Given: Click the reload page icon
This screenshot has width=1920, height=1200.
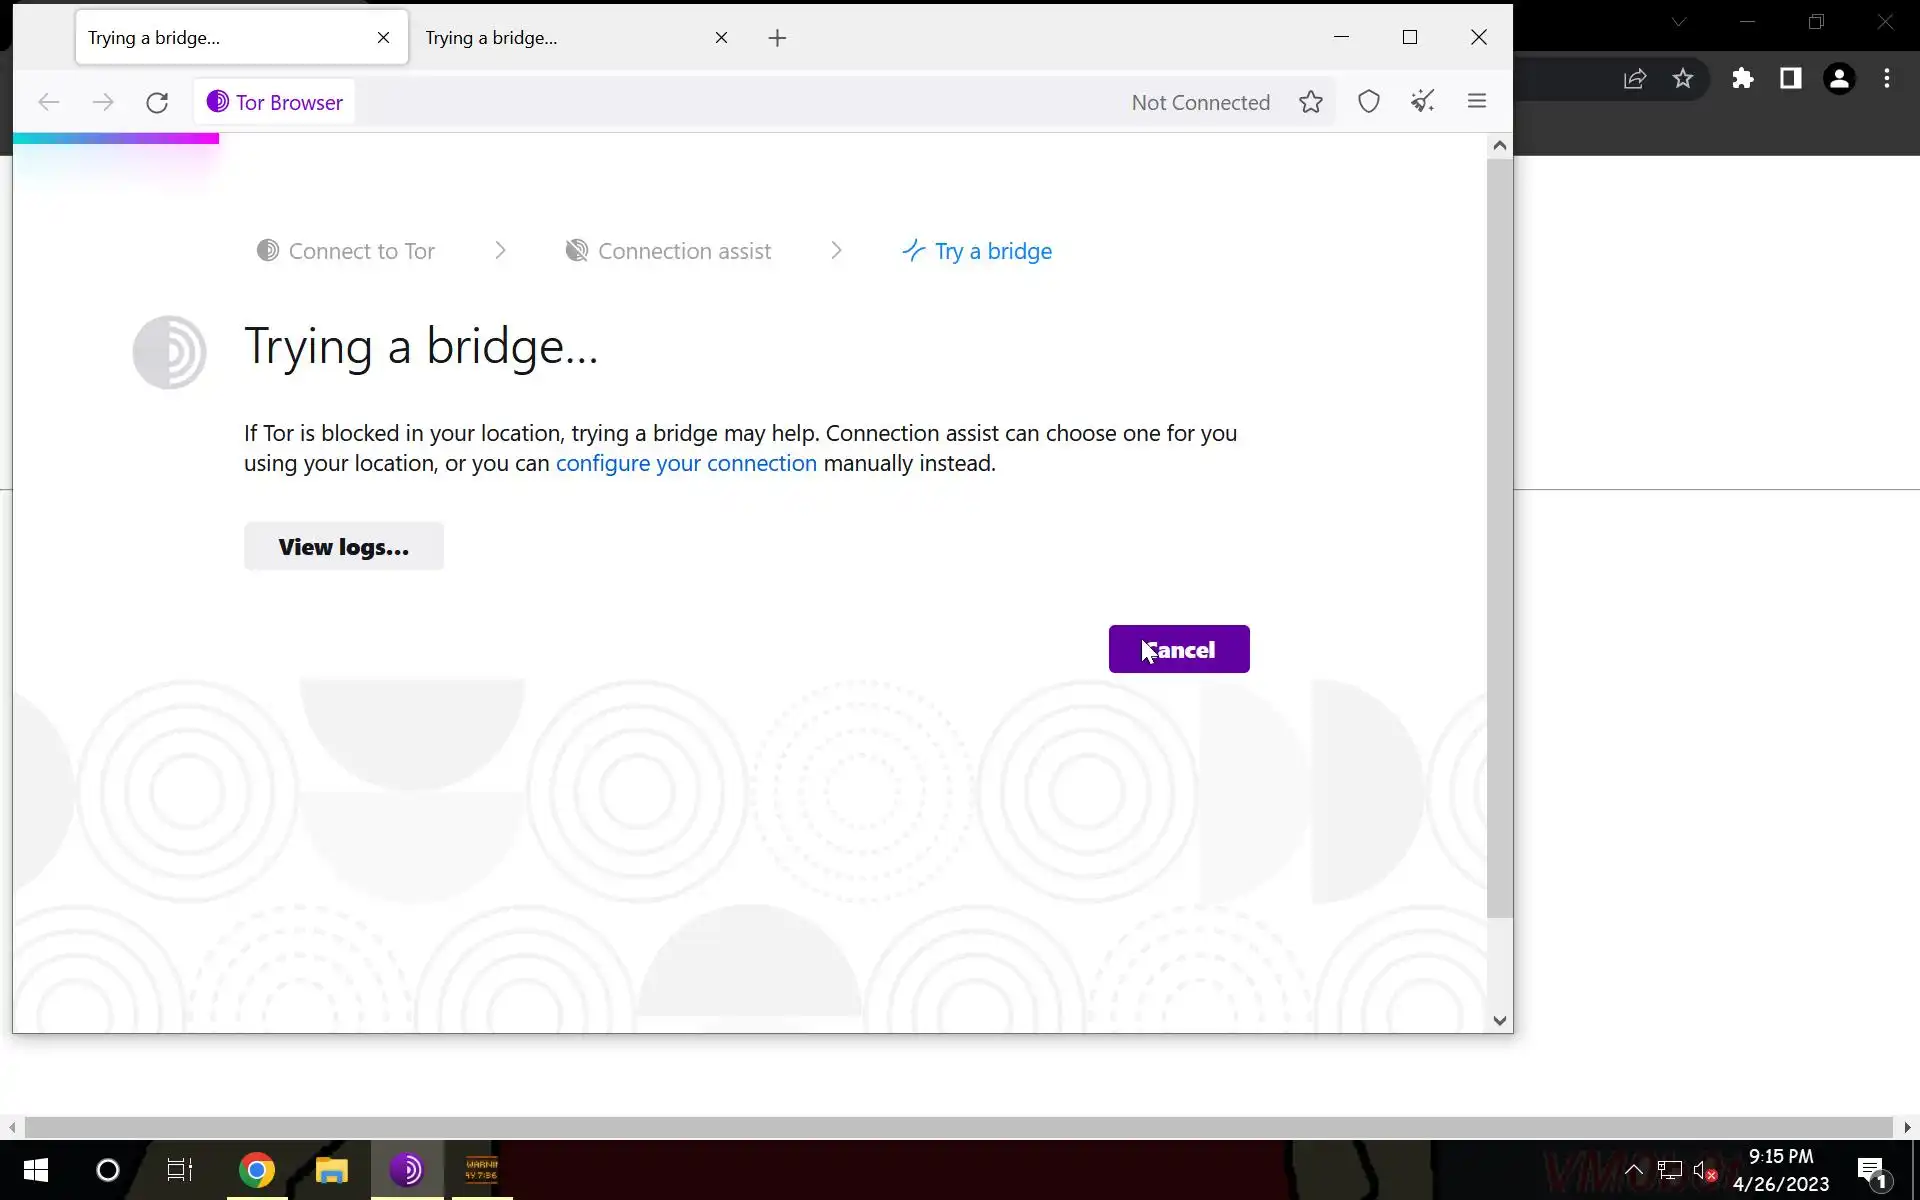Looking at the screenshot, I should click(x=157, y=103).
